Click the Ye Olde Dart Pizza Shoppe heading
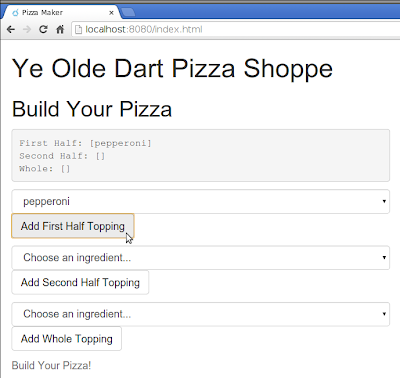This screenshot has width=400, height=378. tap(172, 69)
